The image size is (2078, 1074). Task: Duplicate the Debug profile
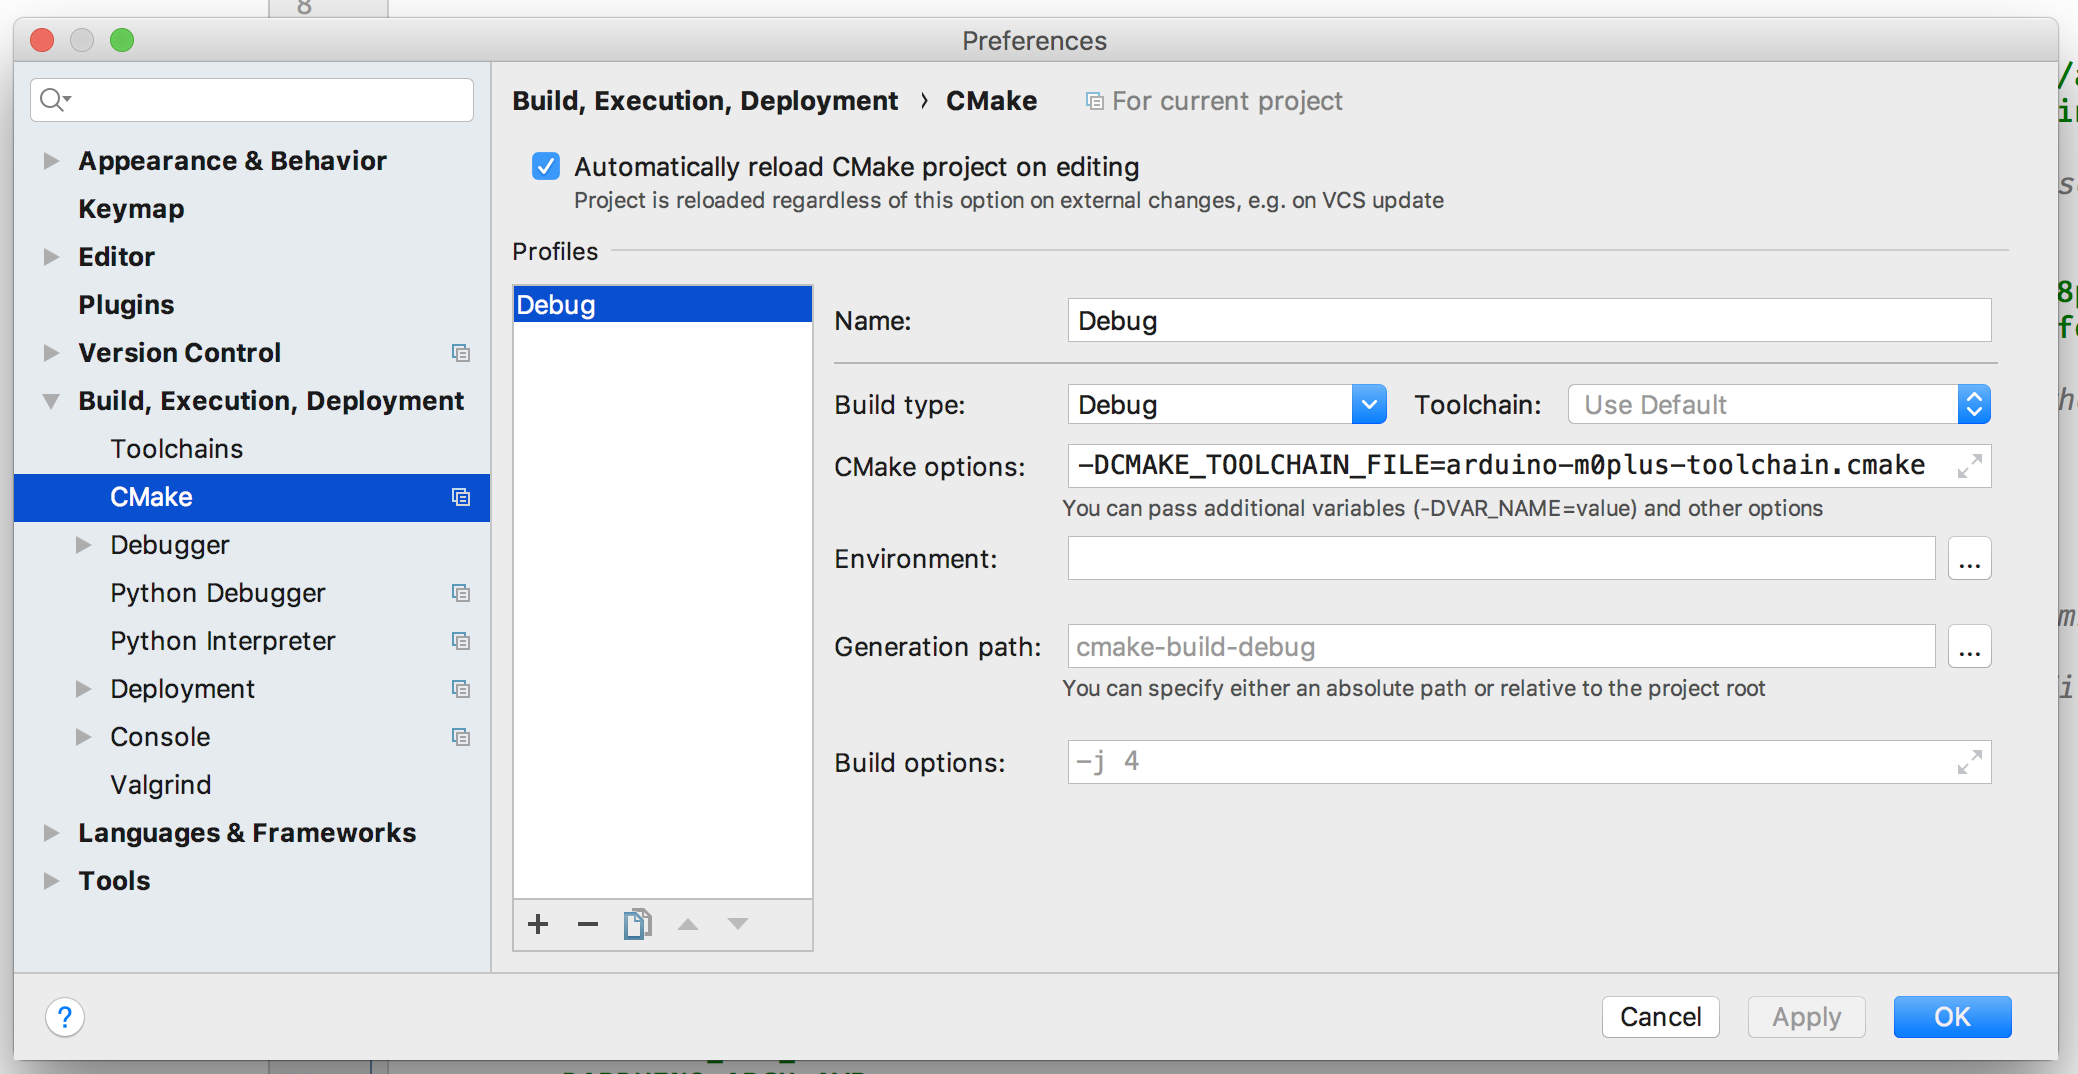tap(637, 924)
